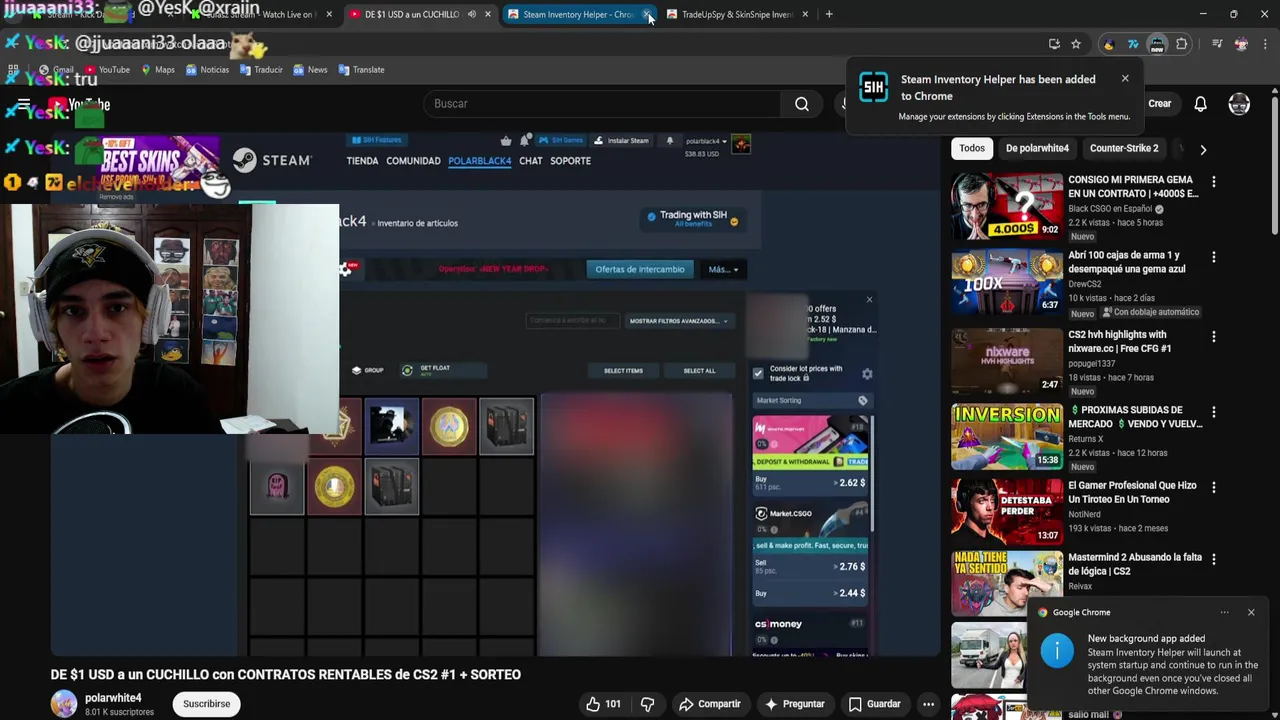Click the Crear button on YouTube

pos(1160,104)
